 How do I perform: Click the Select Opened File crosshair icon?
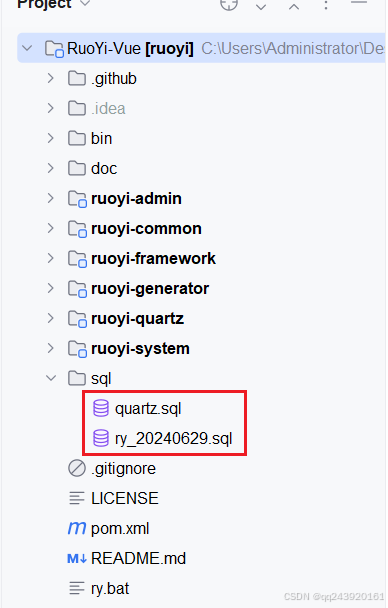click(229, 5)
